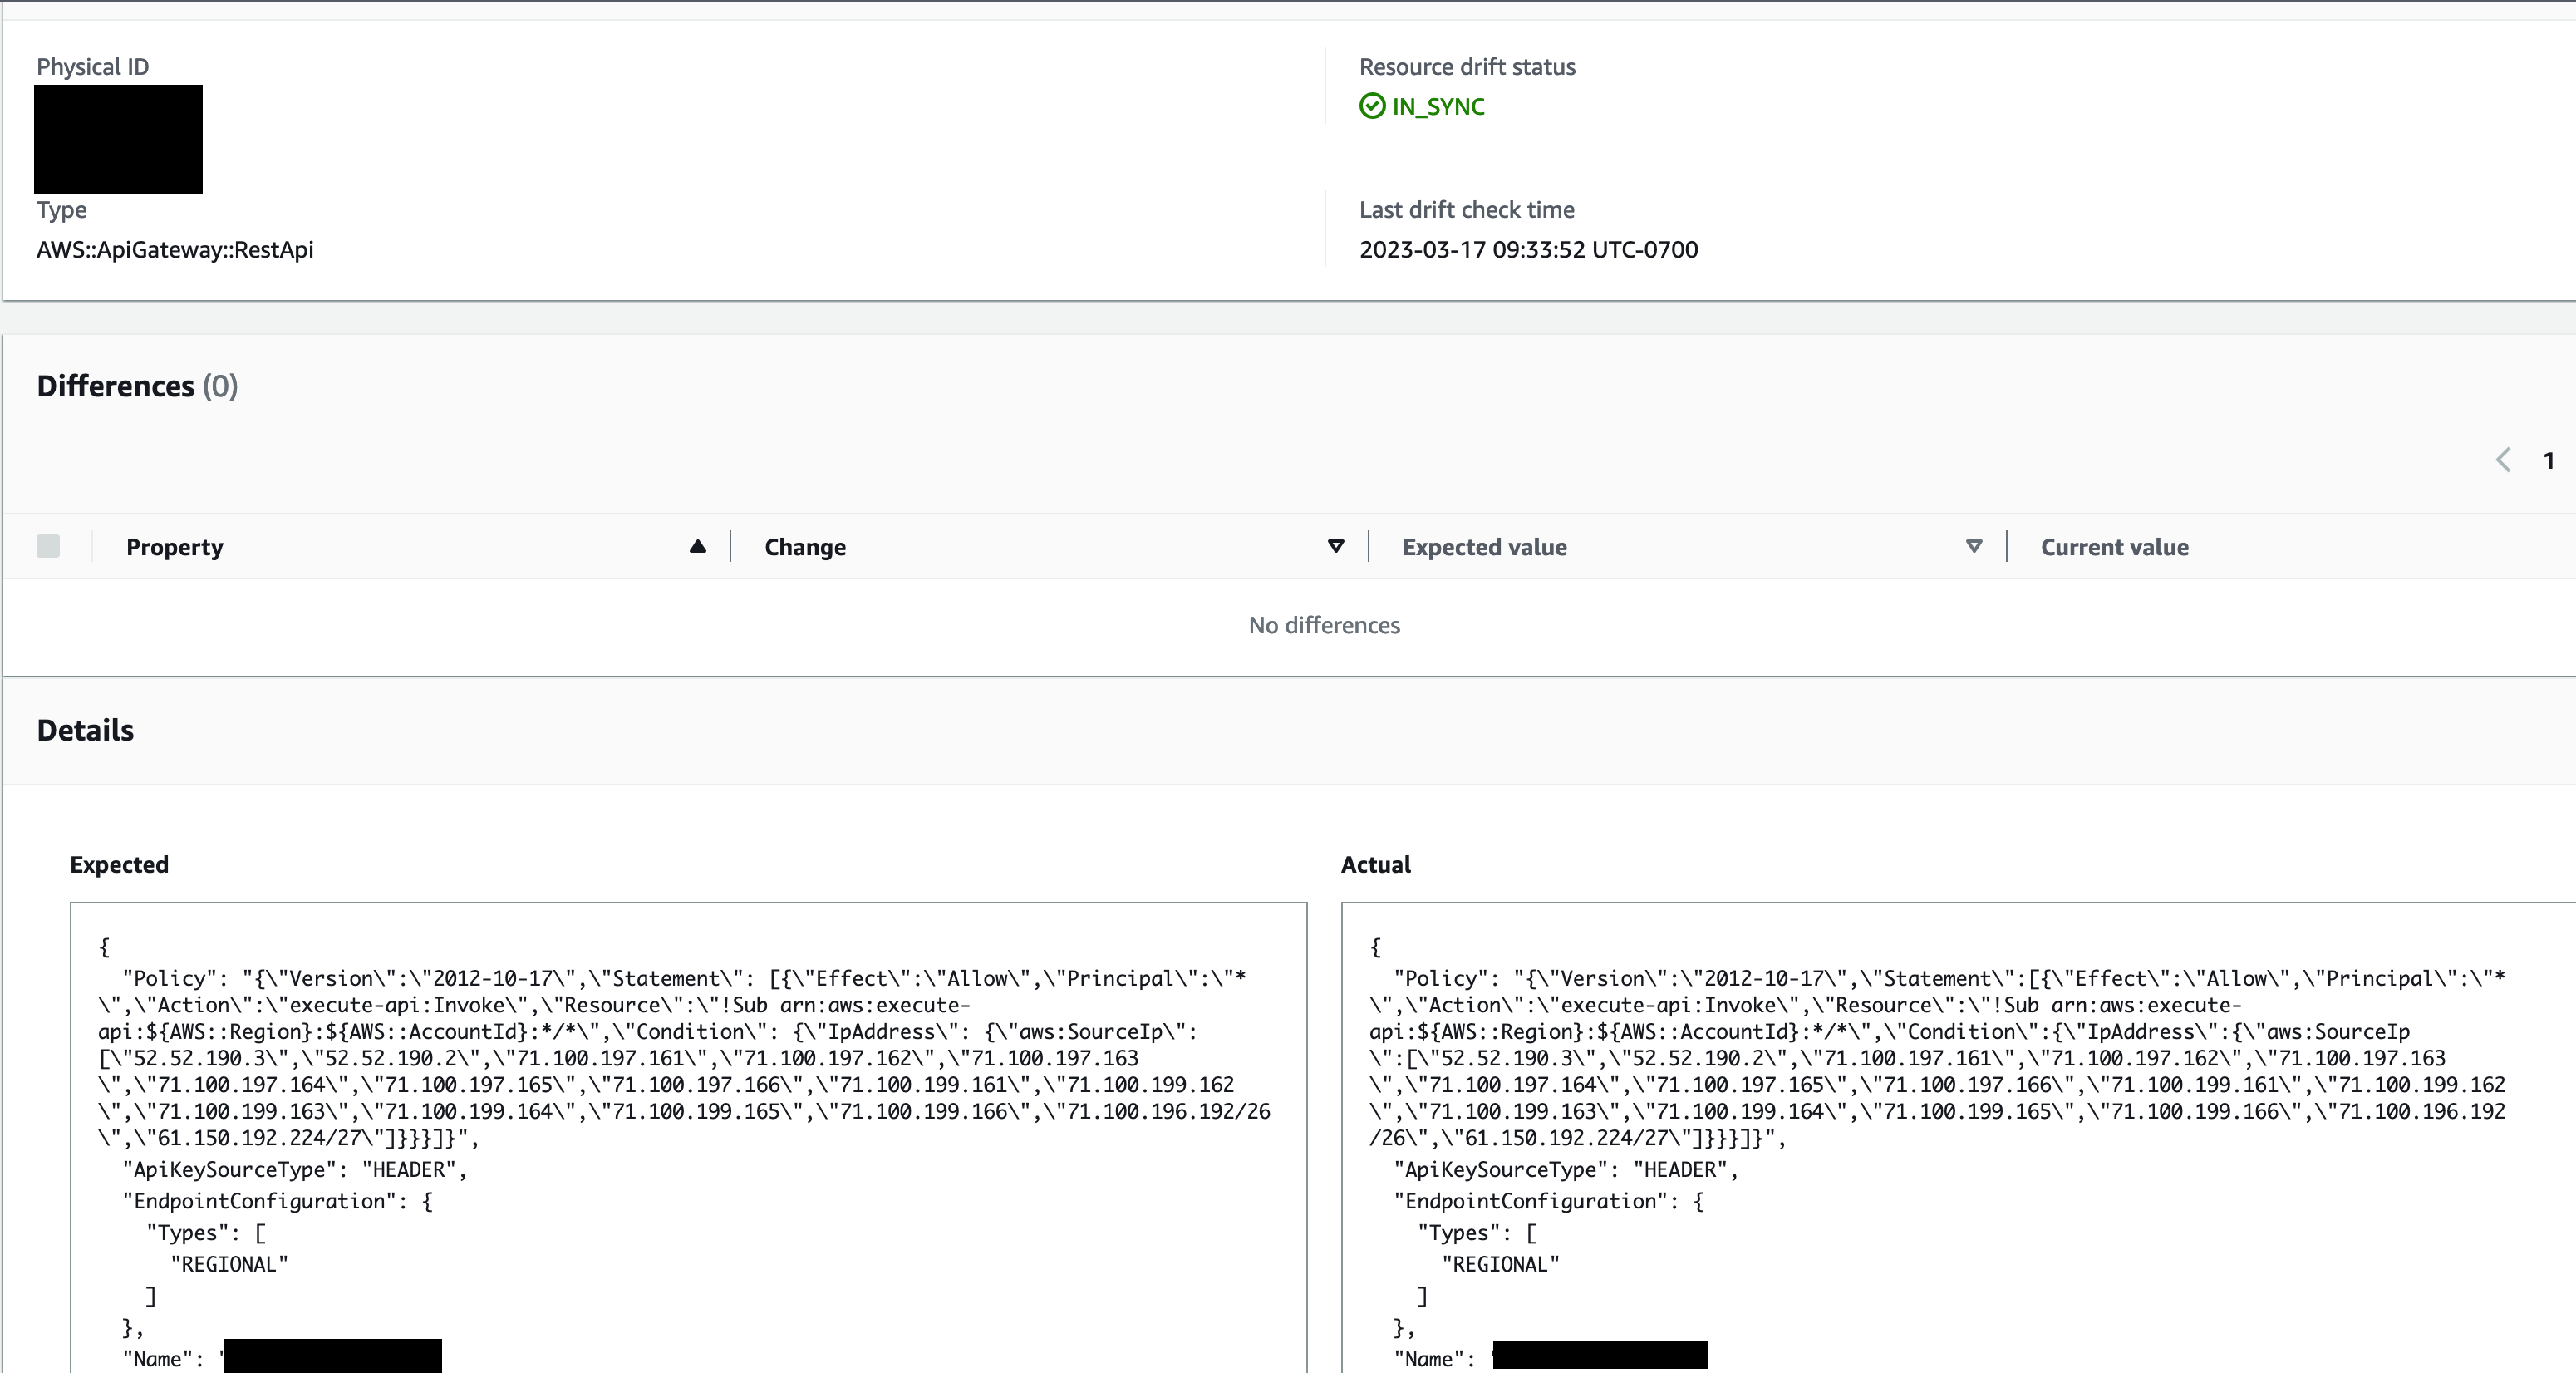The width and height of the screenshot is (2576, 1373).
Task: Toggle the select-all checkbox in the table header
Action: [x=48, y=546]
